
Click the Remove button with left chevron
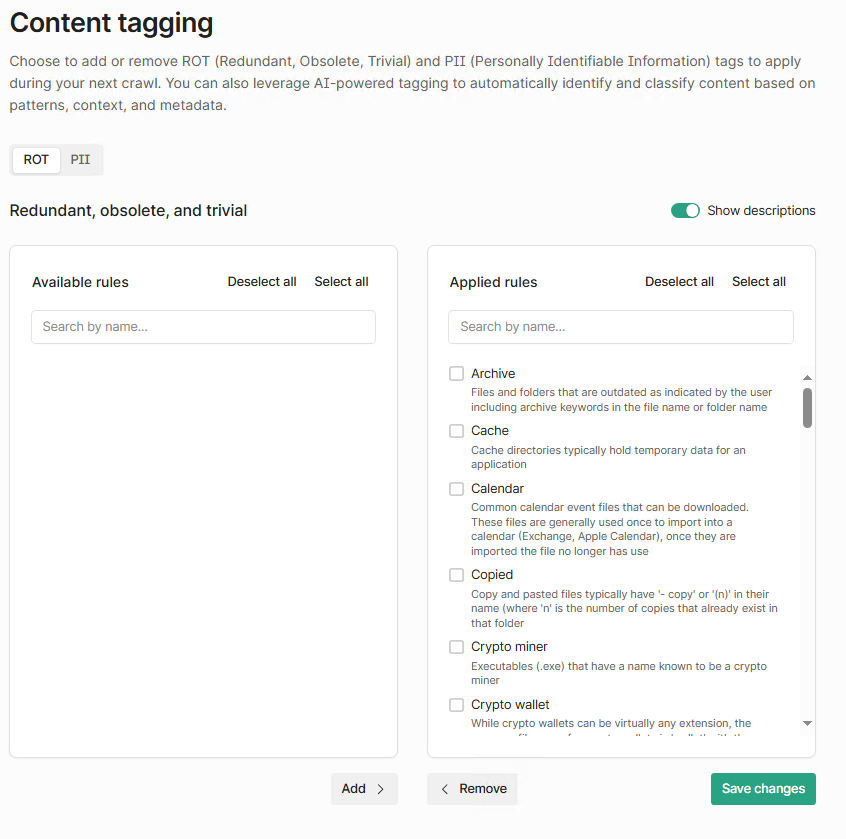pyautogui.click(x=472, y=789)
